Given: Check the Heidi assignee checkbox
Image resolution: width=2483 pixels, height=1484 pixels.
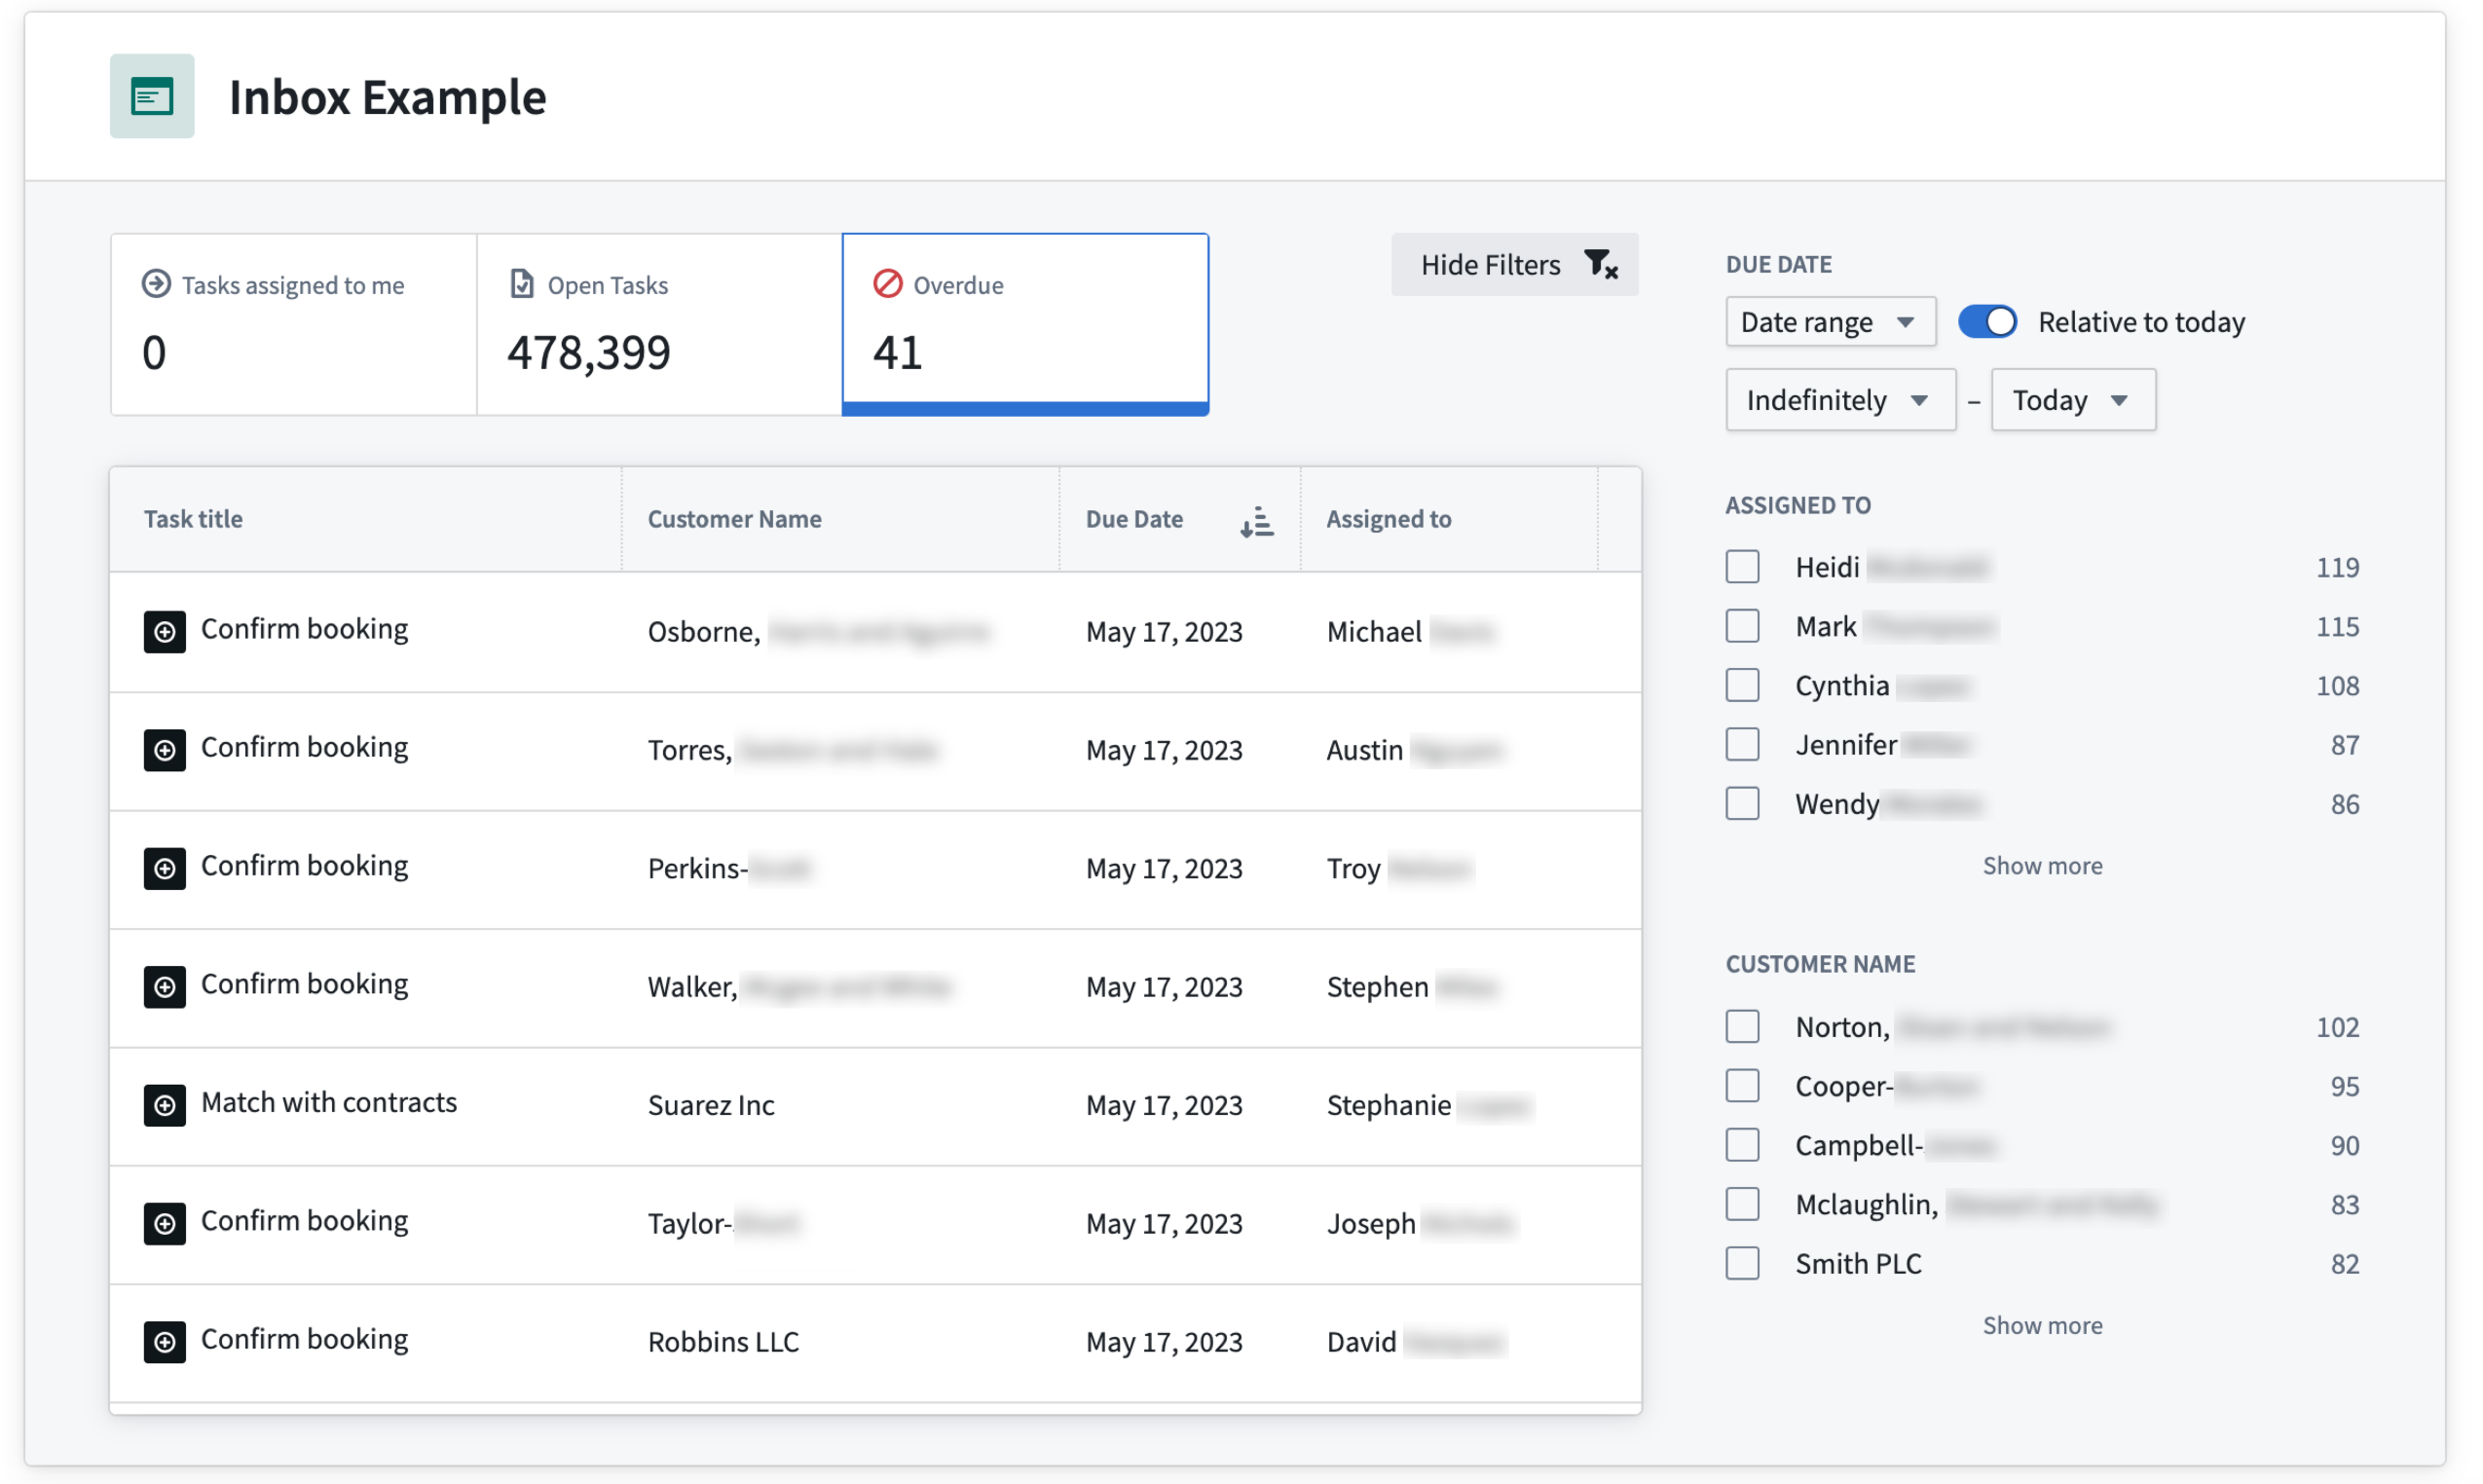Looking at the screenshot, I should [x=1742, y=566].
